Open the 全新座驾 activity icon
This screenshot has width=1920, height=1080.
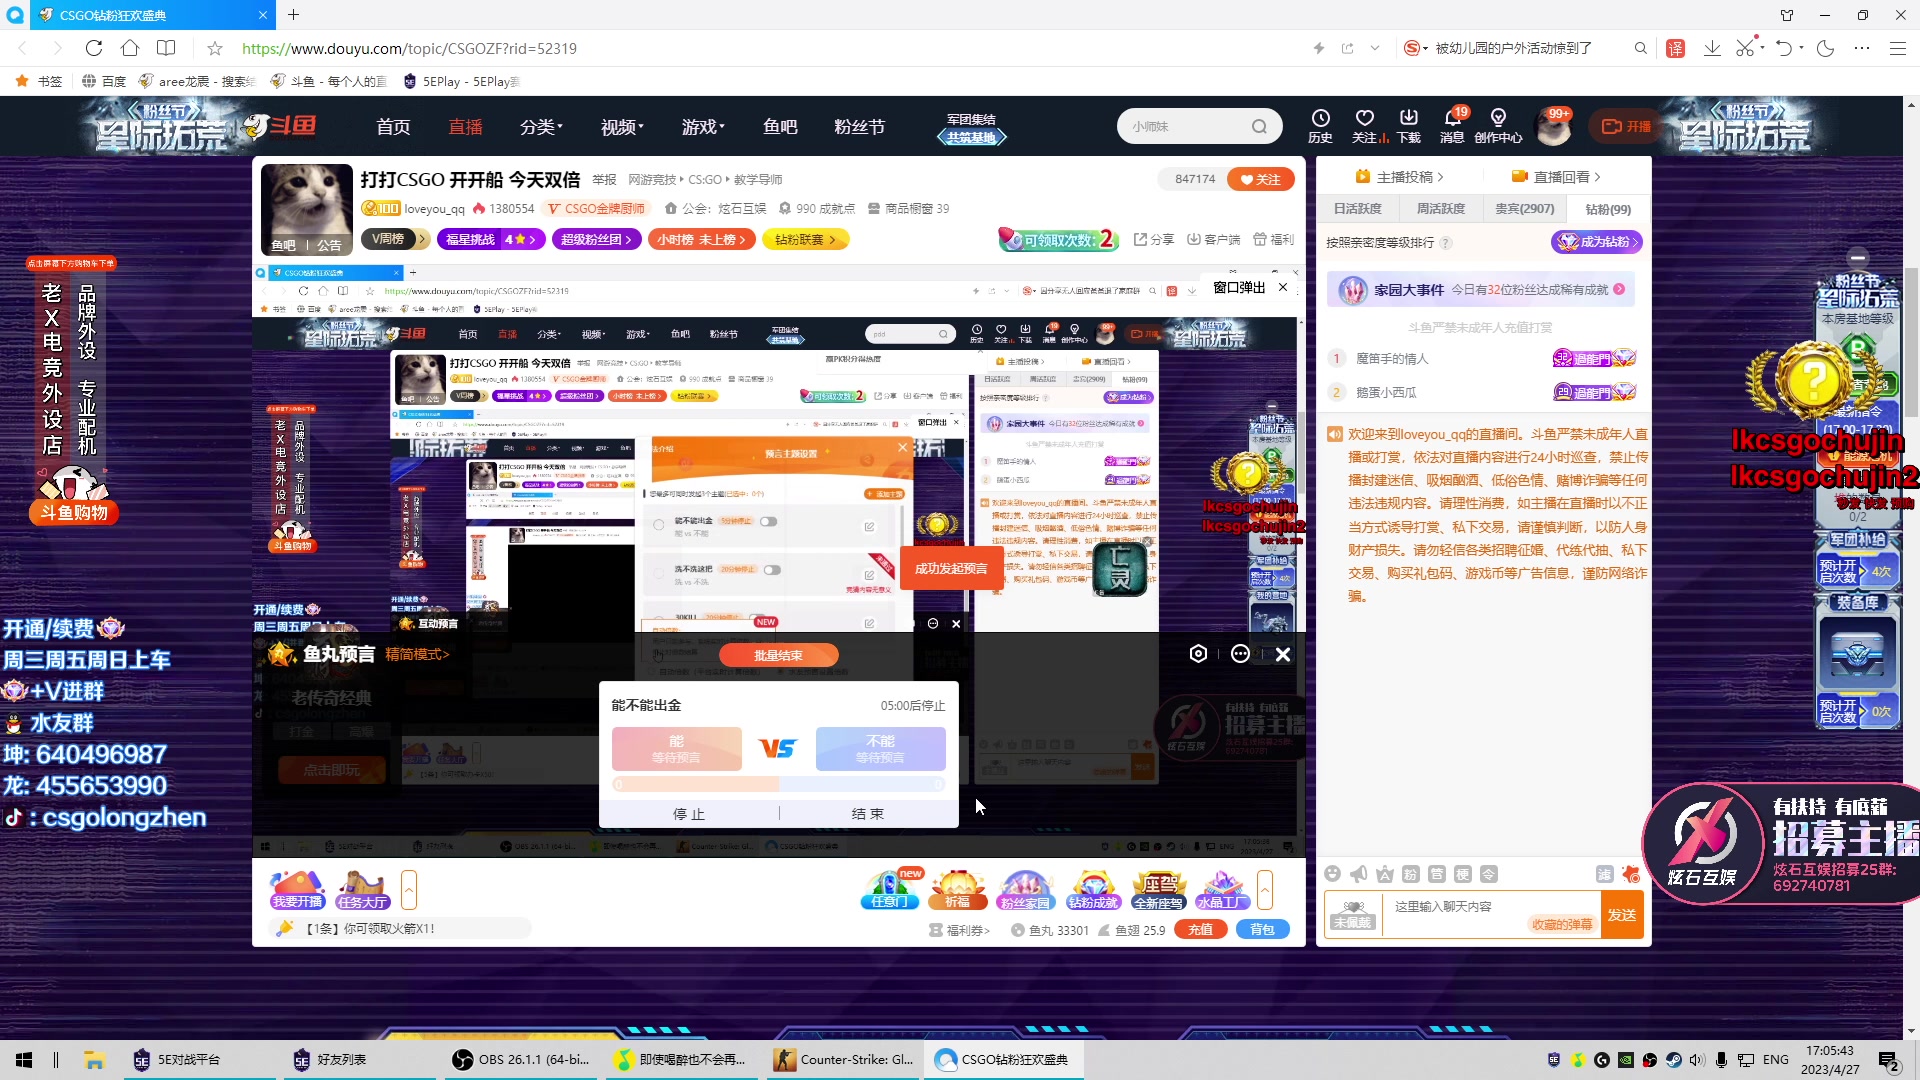click(x=1159, y=889)
